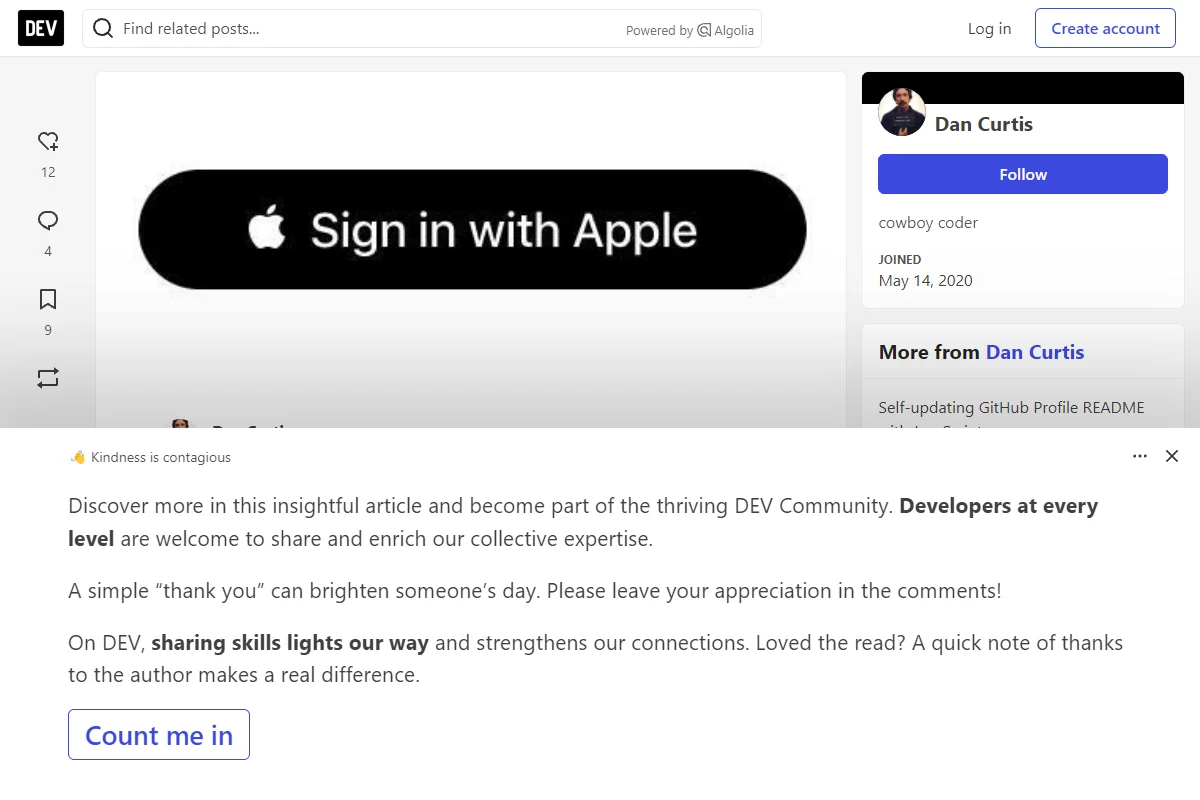Click the Sign in with Apple cover image
1200x800 pixels.
tap(471, 229)
